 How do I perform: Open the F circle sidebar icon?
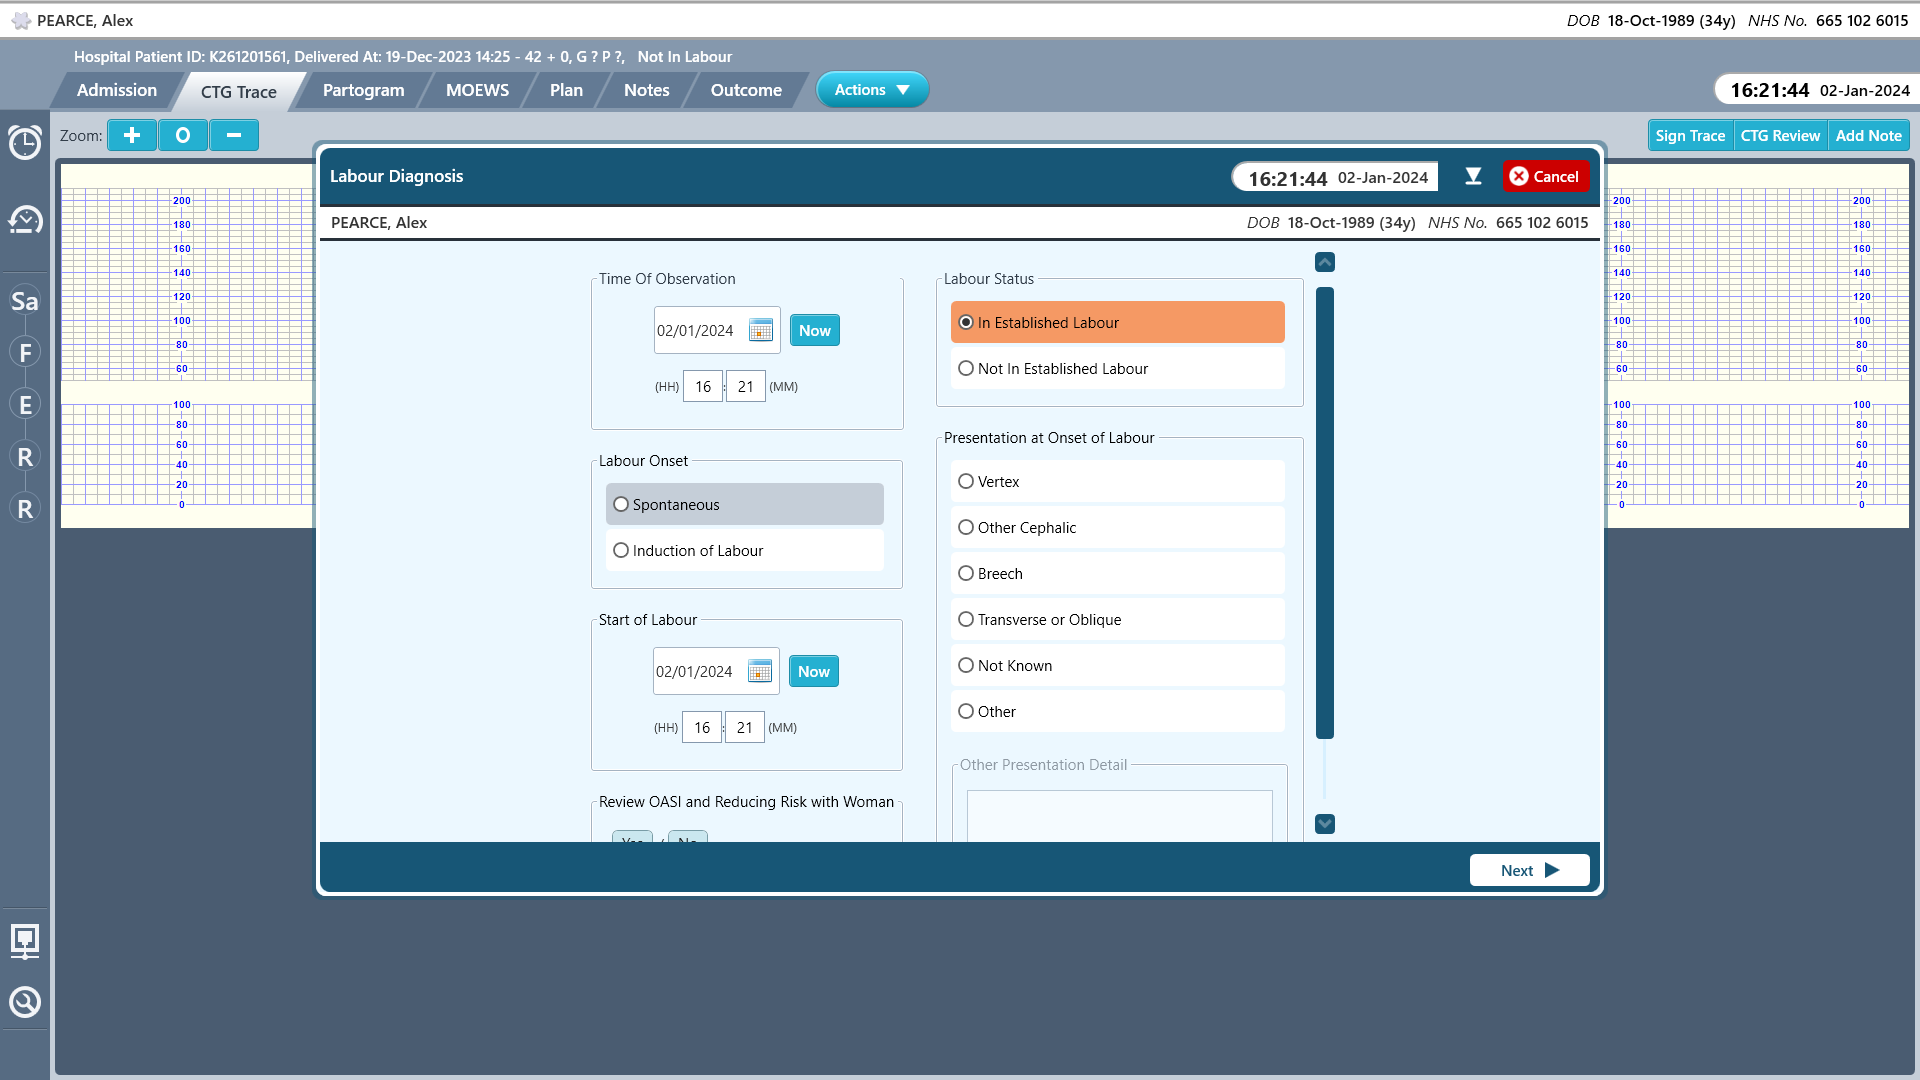point(25,353)
